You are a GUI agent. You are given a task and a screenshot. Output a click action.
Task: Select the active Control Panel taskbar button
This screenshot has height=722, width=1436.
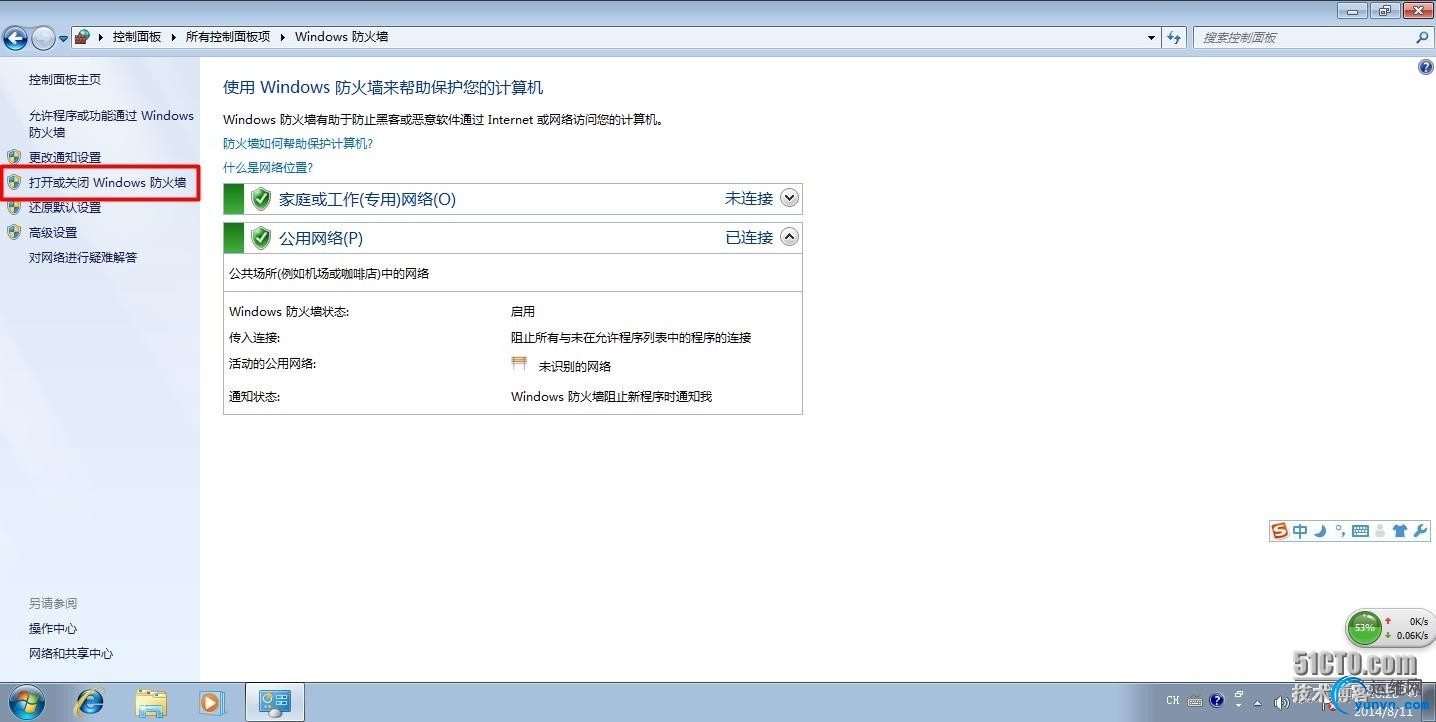274,702
